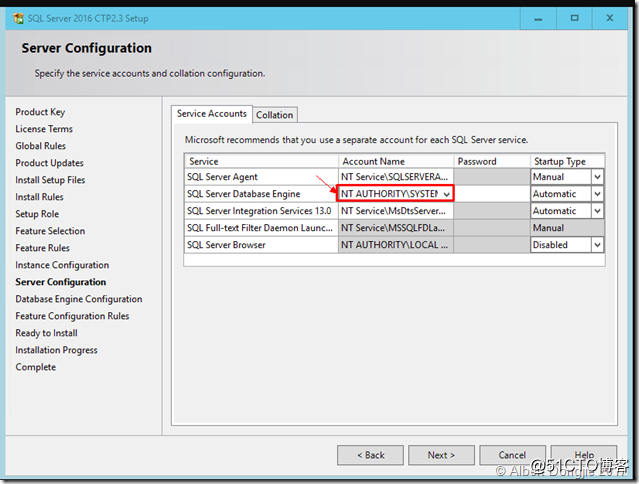Click Feature Selection step in sidebar
The image size is (639, 484).
pos(50,231)
